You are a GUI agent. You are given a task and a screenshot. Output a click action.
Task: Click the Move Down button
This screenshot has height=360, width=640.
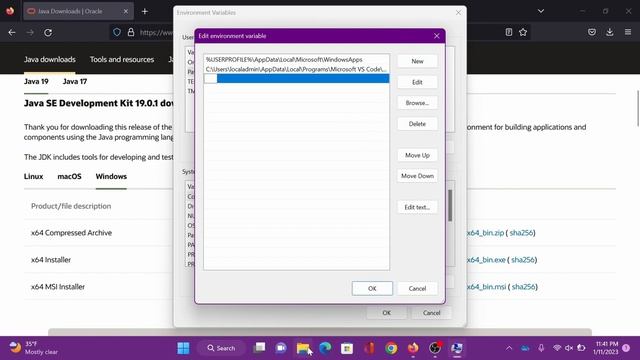point(417,176)
